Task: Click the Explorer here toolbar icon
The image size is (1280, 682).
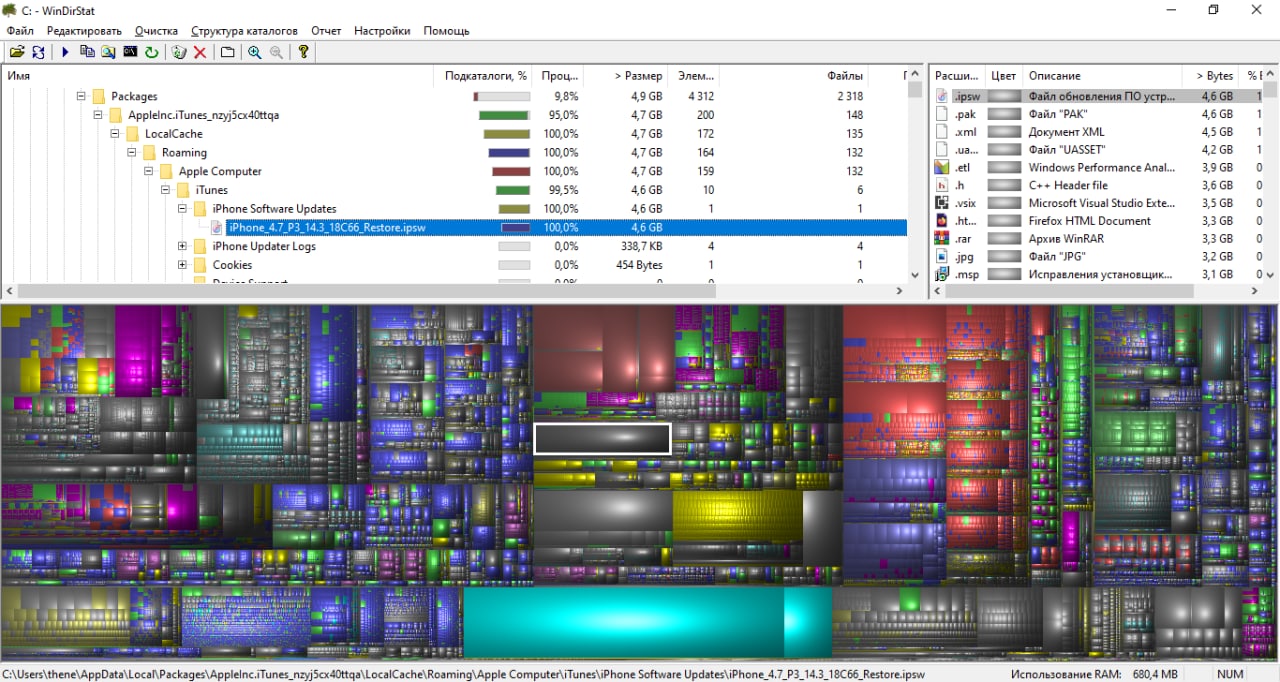Action: click(108, 52)
